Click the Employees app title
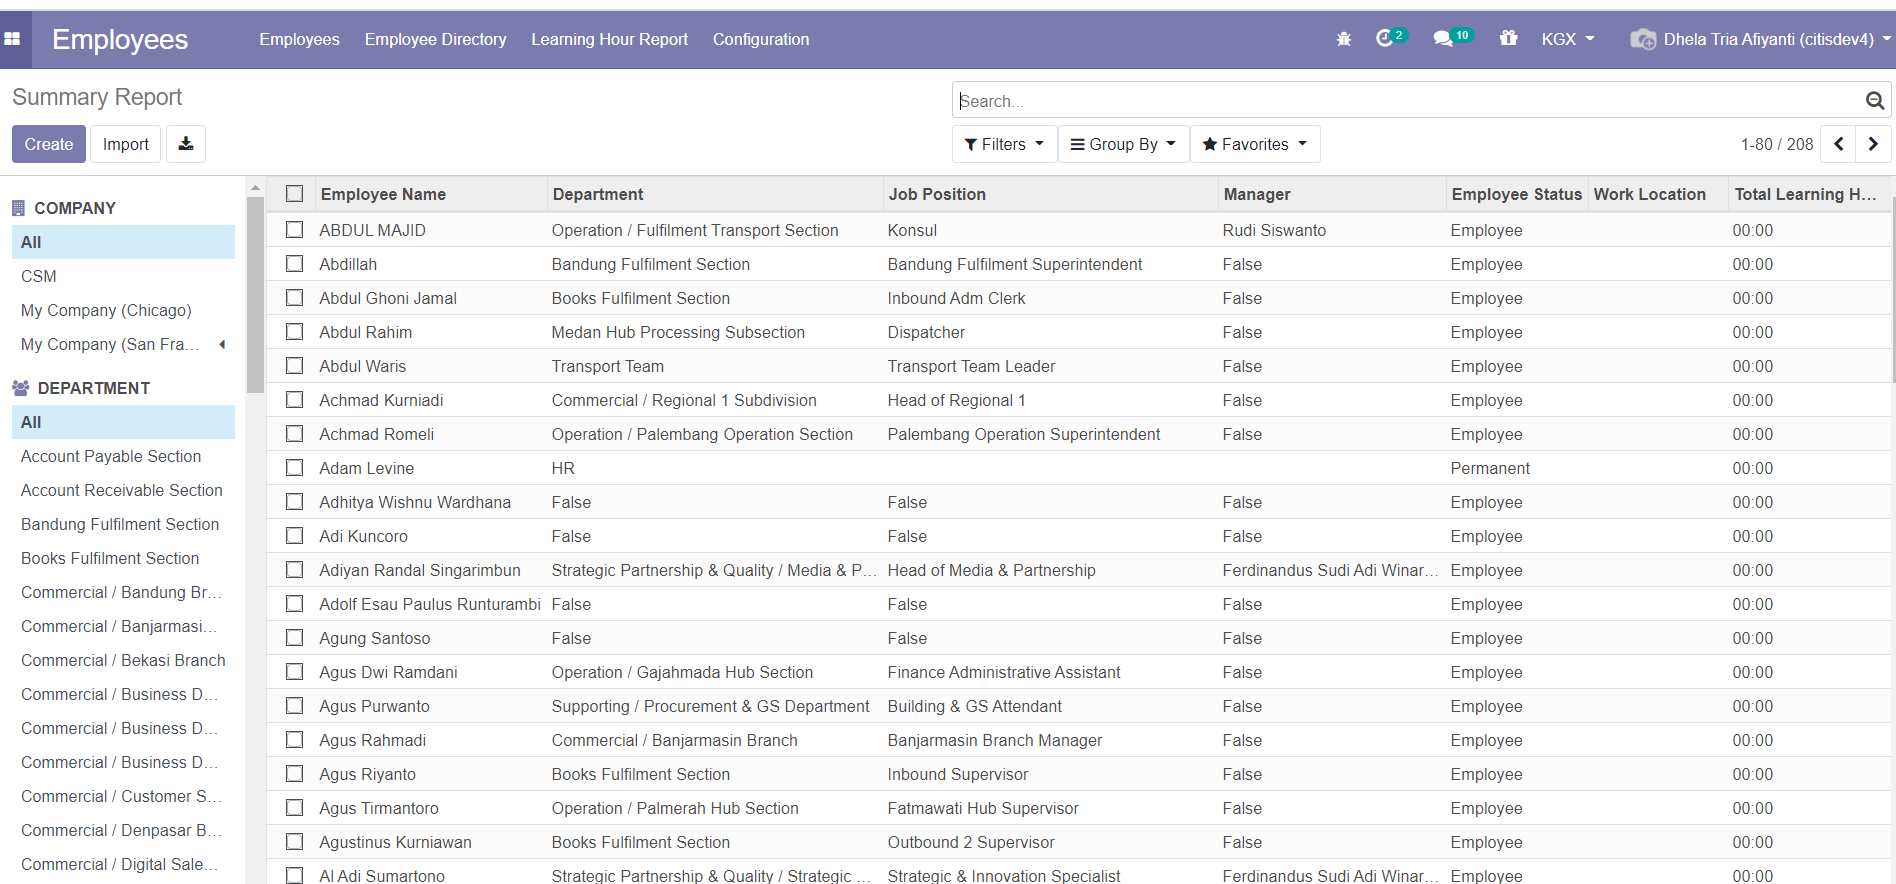This screenshot has height=884, width=1896. coord(120,39)
